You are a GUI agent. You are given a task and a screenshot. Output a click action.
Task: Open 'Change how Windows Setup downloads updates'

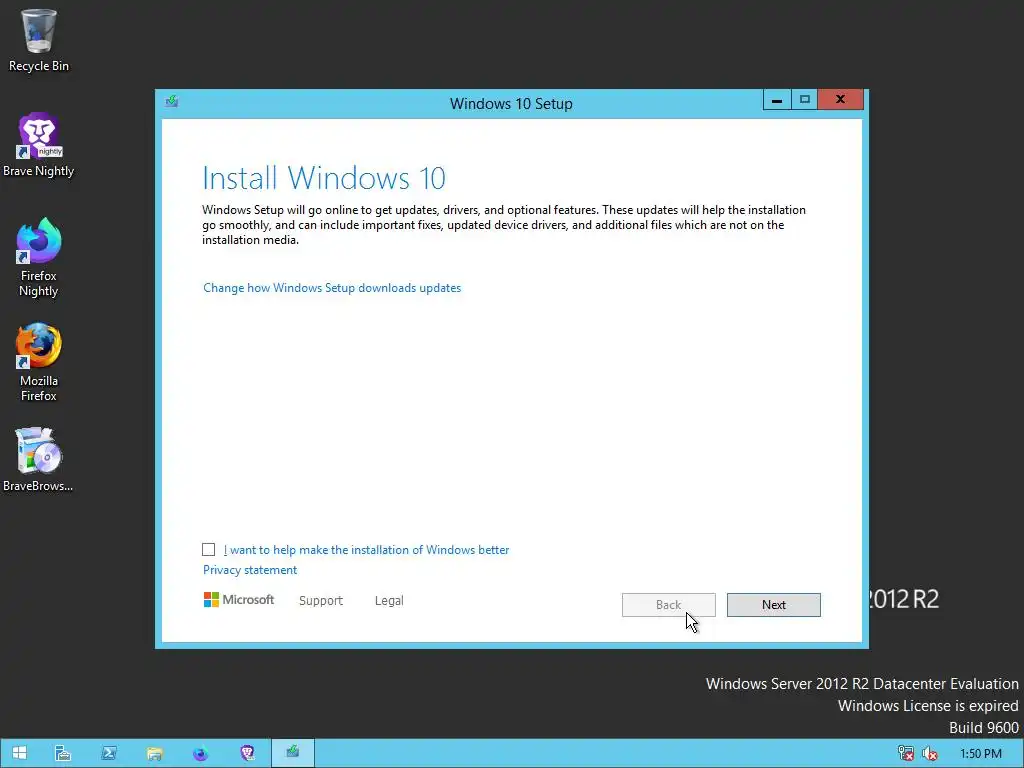pos(332,288)
